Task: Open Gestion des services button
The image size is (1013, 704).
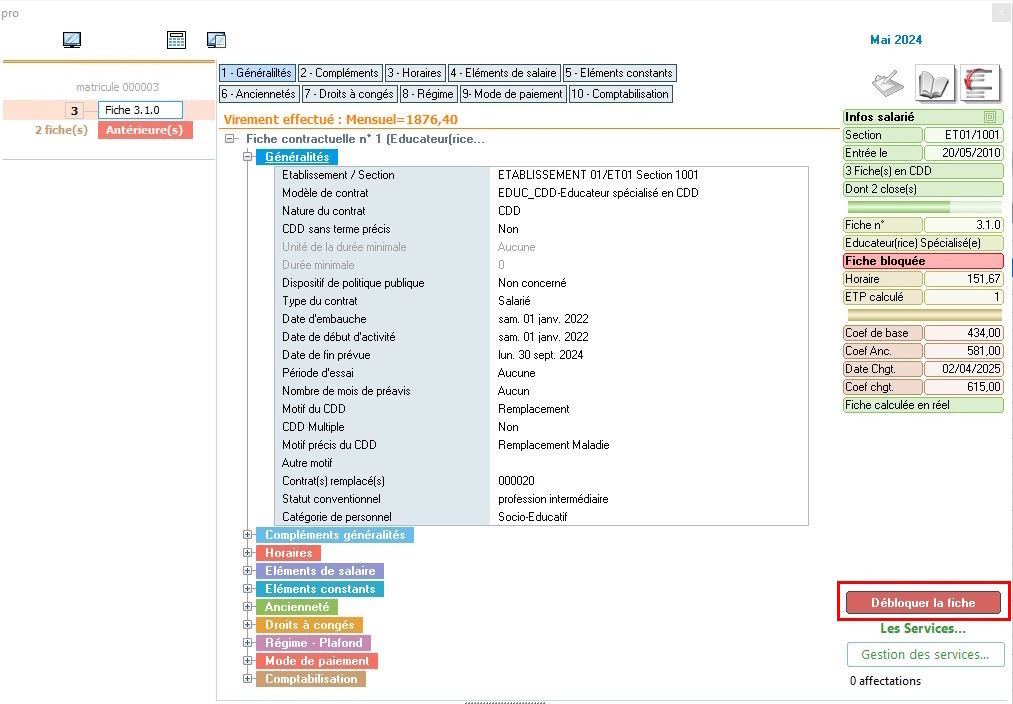Action: point(924,655)
